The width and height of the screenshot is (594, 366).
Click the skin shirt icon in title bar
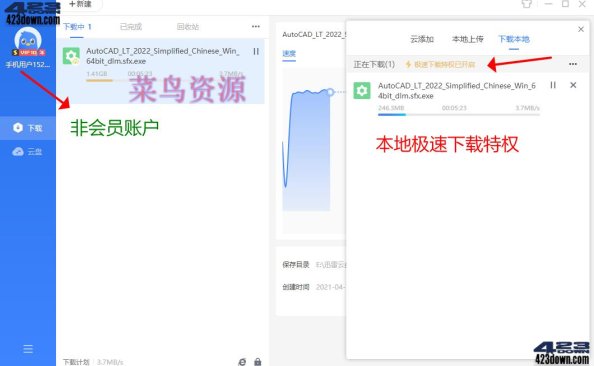526,4
